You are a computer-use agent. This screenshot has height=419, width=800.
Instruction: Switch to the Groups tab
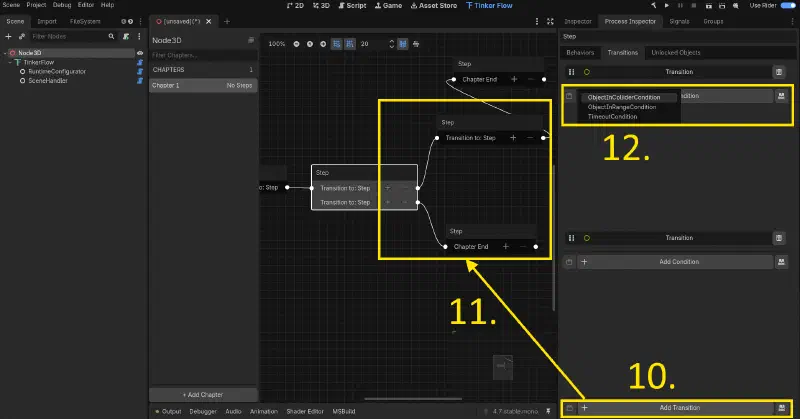coord(713,21)
